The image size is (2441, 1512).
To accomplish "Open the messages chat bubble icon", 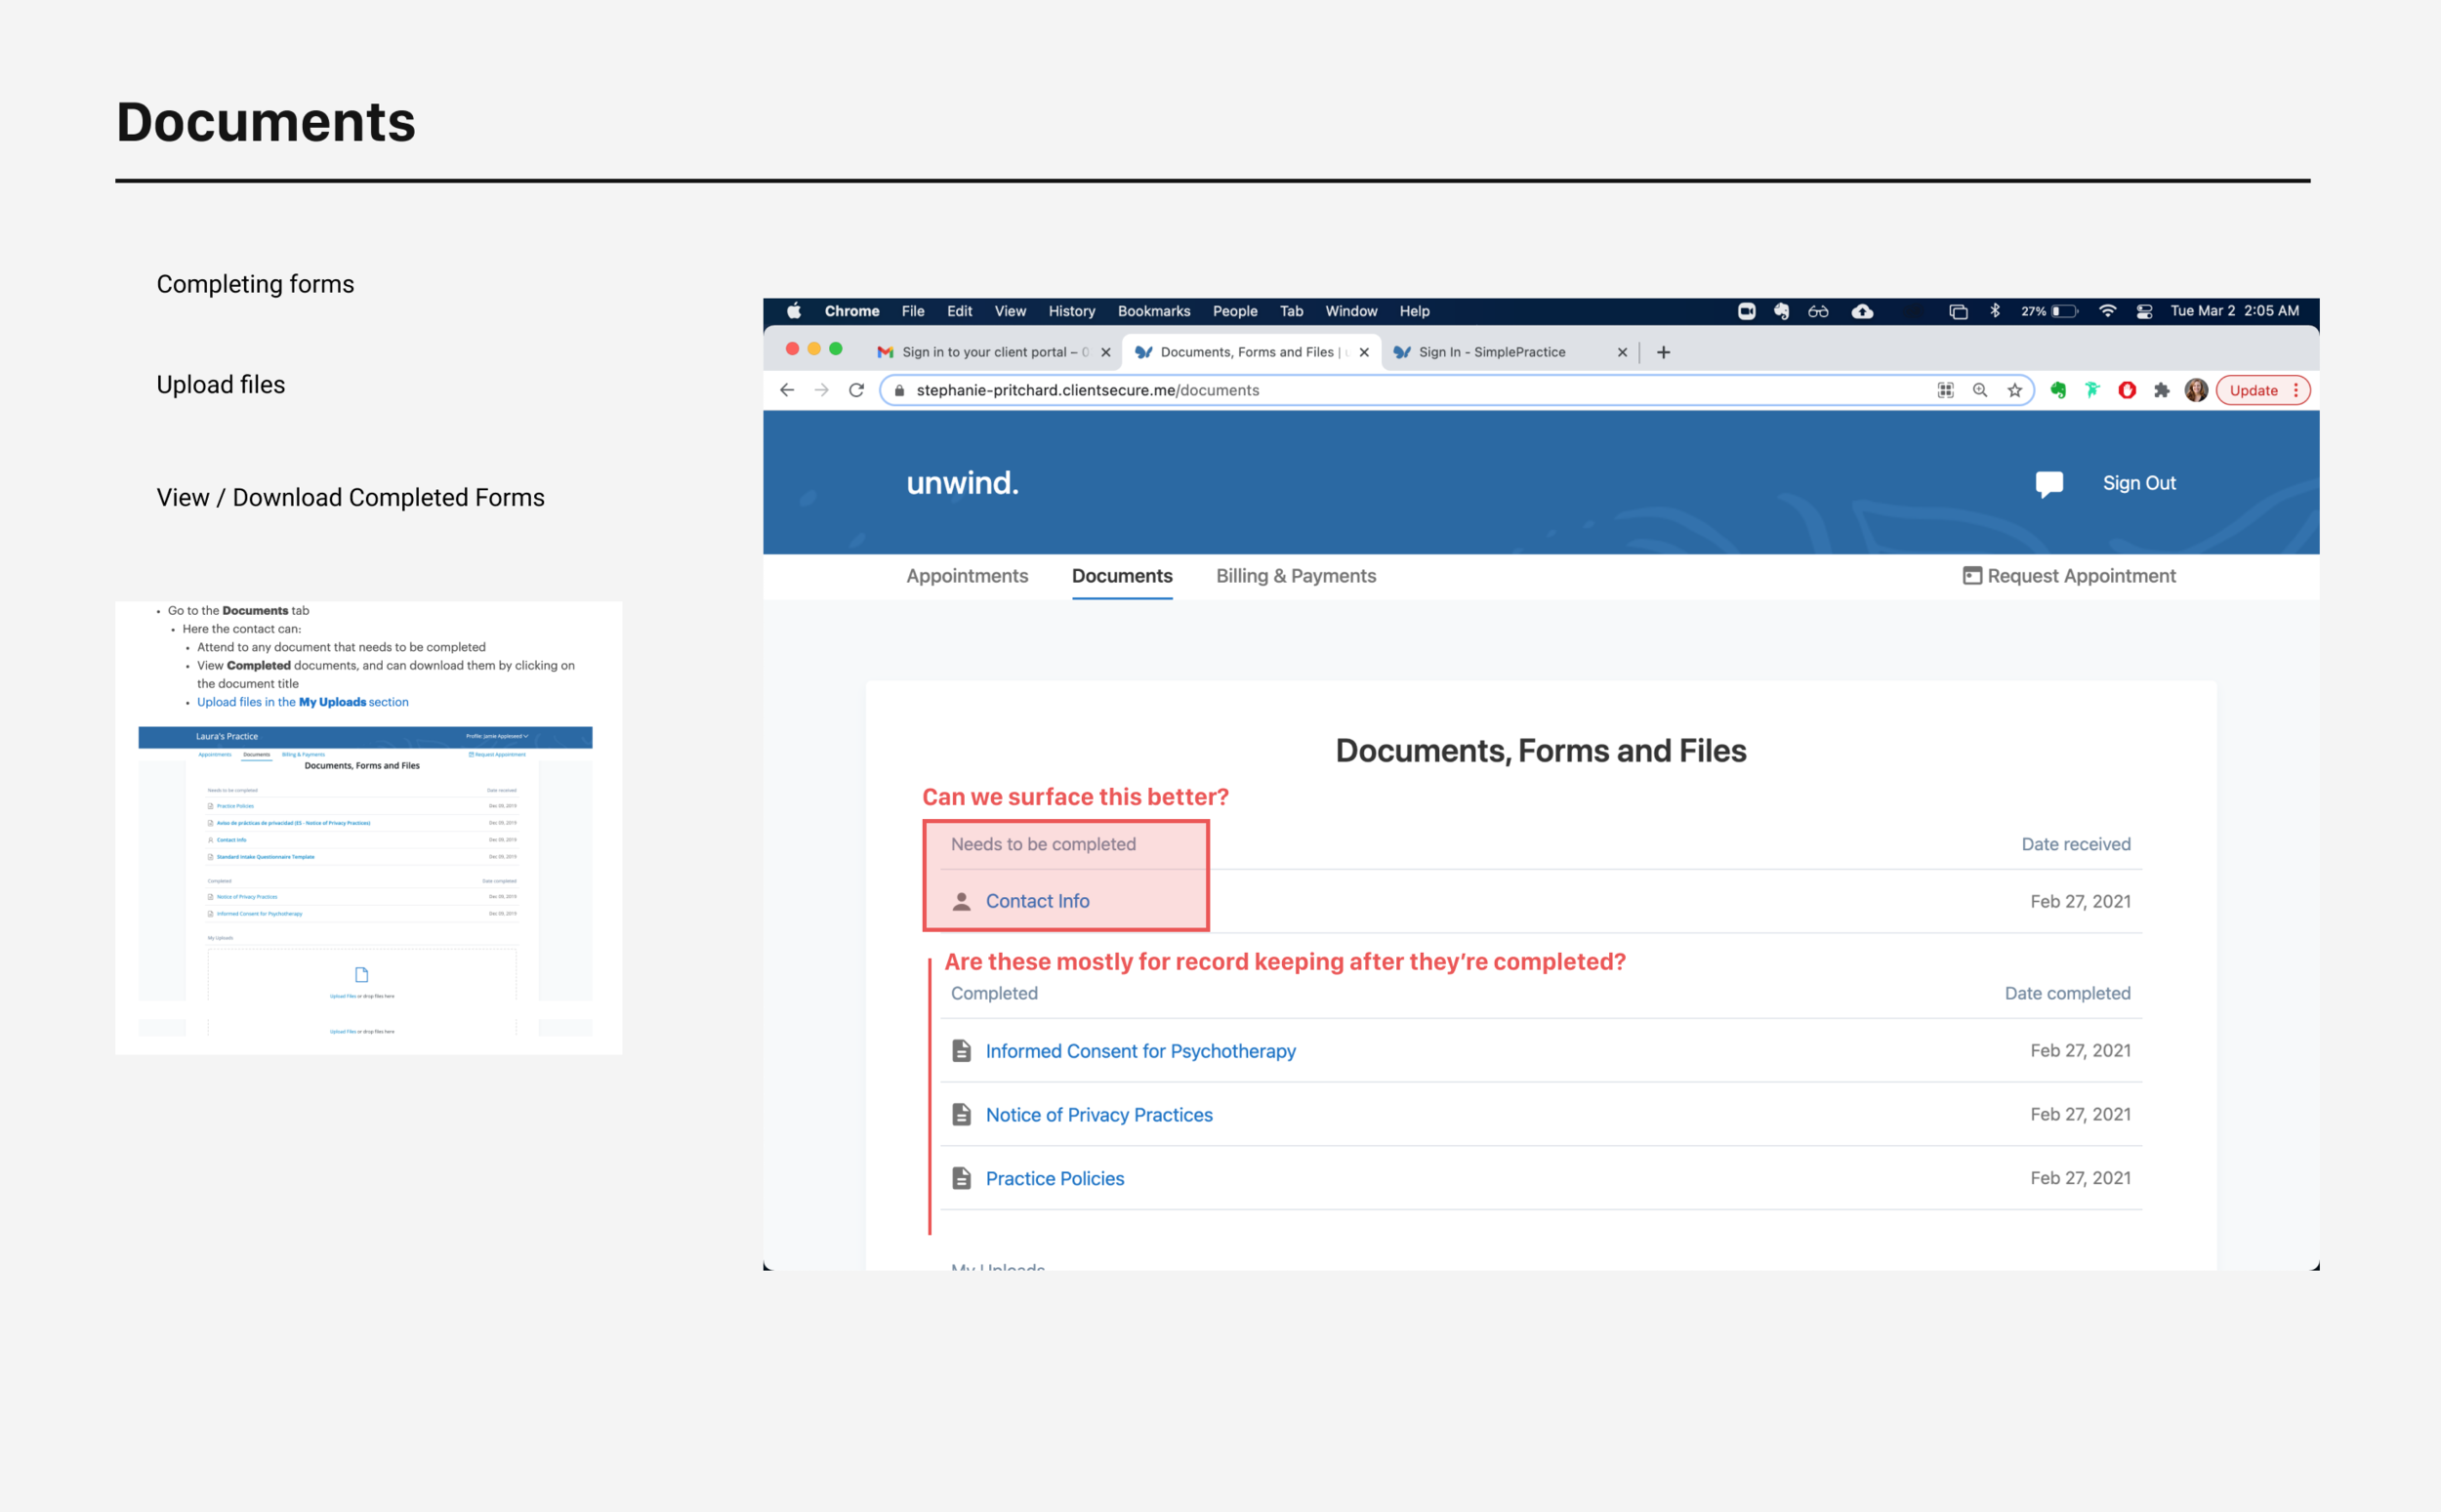I will [2049, 484].
